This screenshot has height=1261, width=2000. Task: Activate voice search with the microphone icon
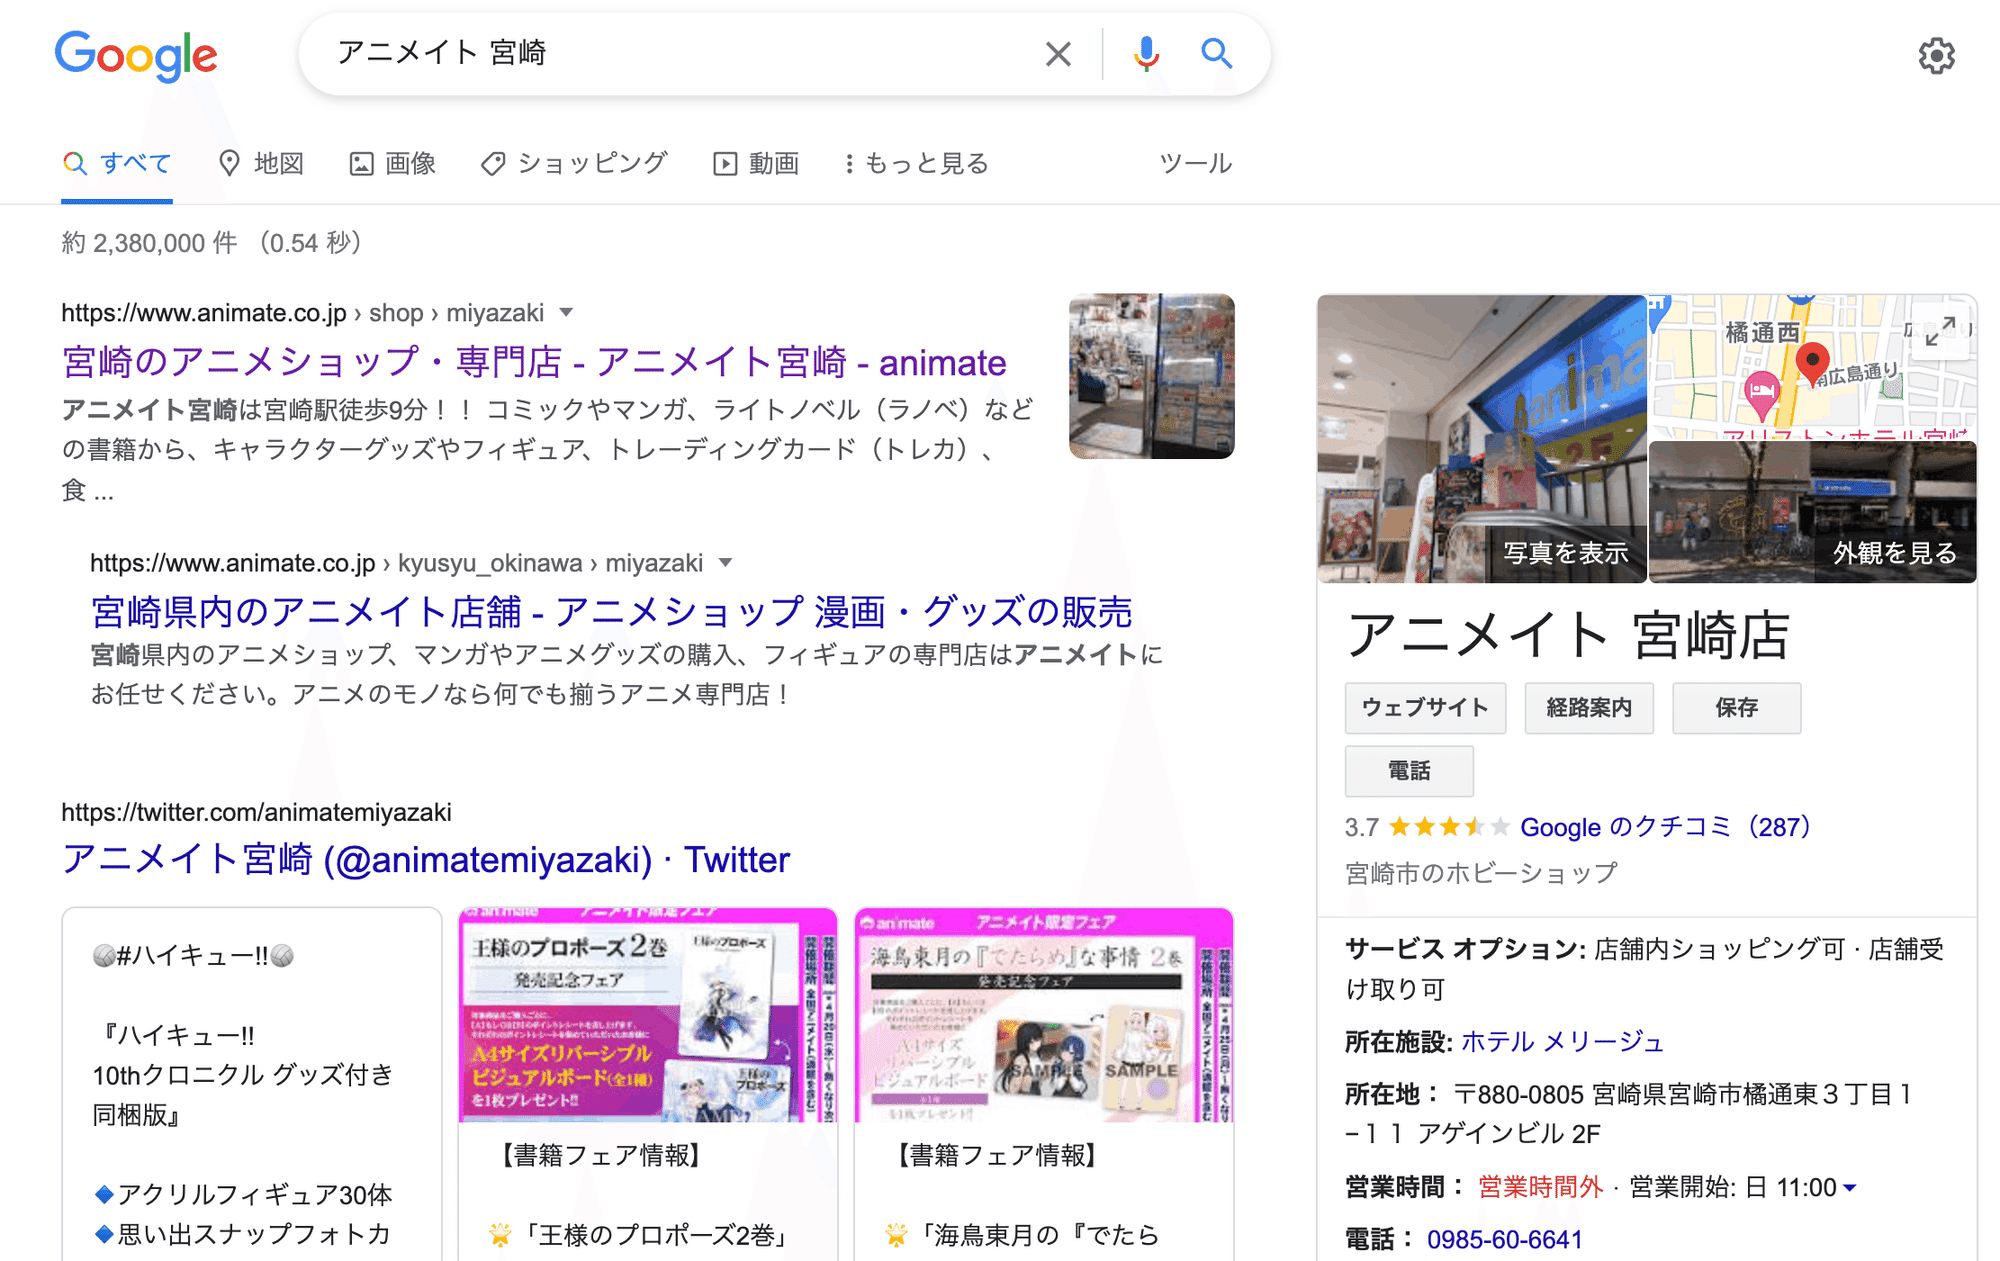tap(1146, 54)
